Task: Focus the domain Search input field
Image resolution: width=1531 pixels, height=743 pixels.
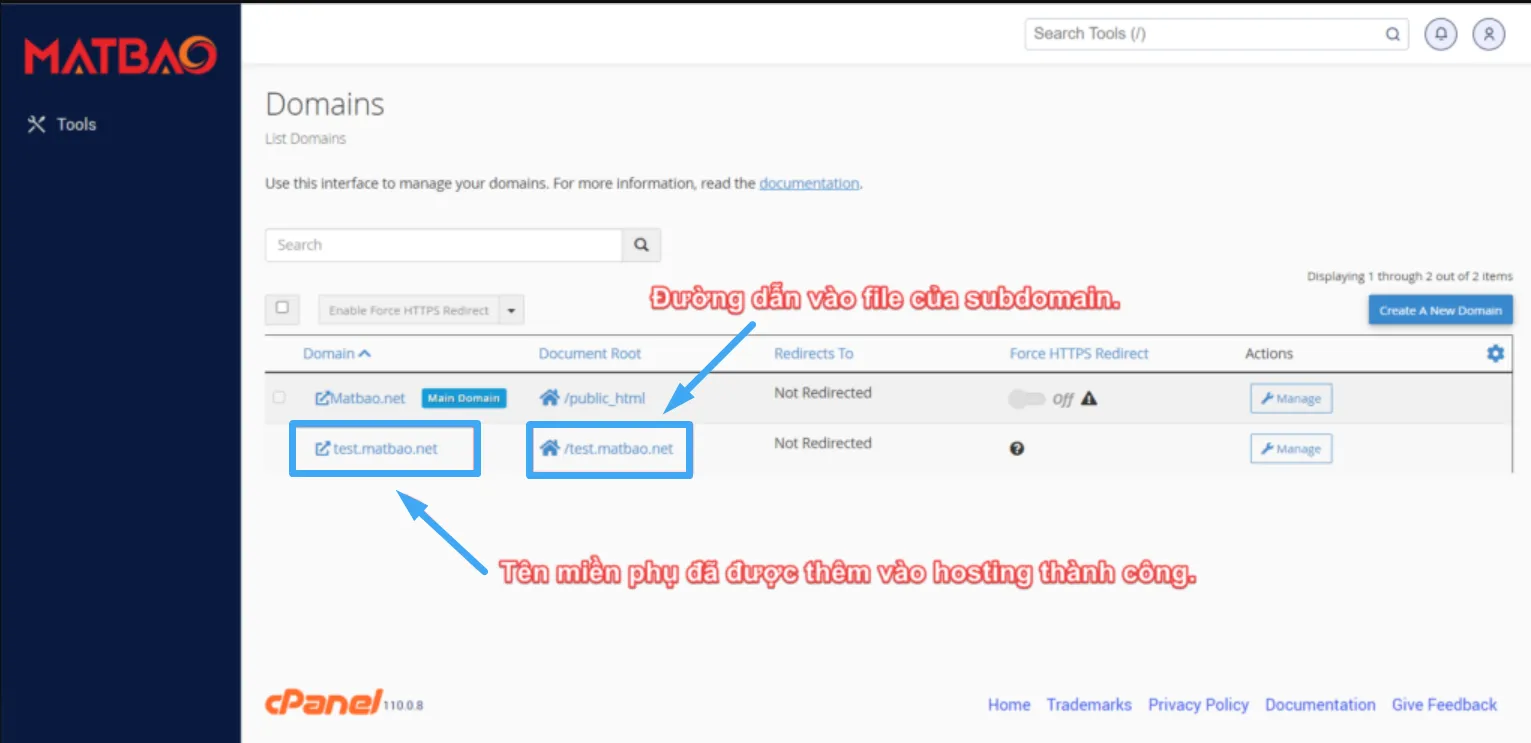Action: (x=444, y=245)
